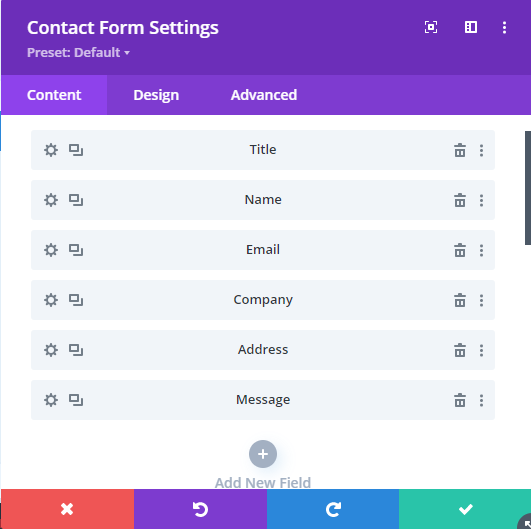The width and height of the screenshot is (531, 529).
Task: Switch to the Advanced tab
Action: (x=264, y=95)
